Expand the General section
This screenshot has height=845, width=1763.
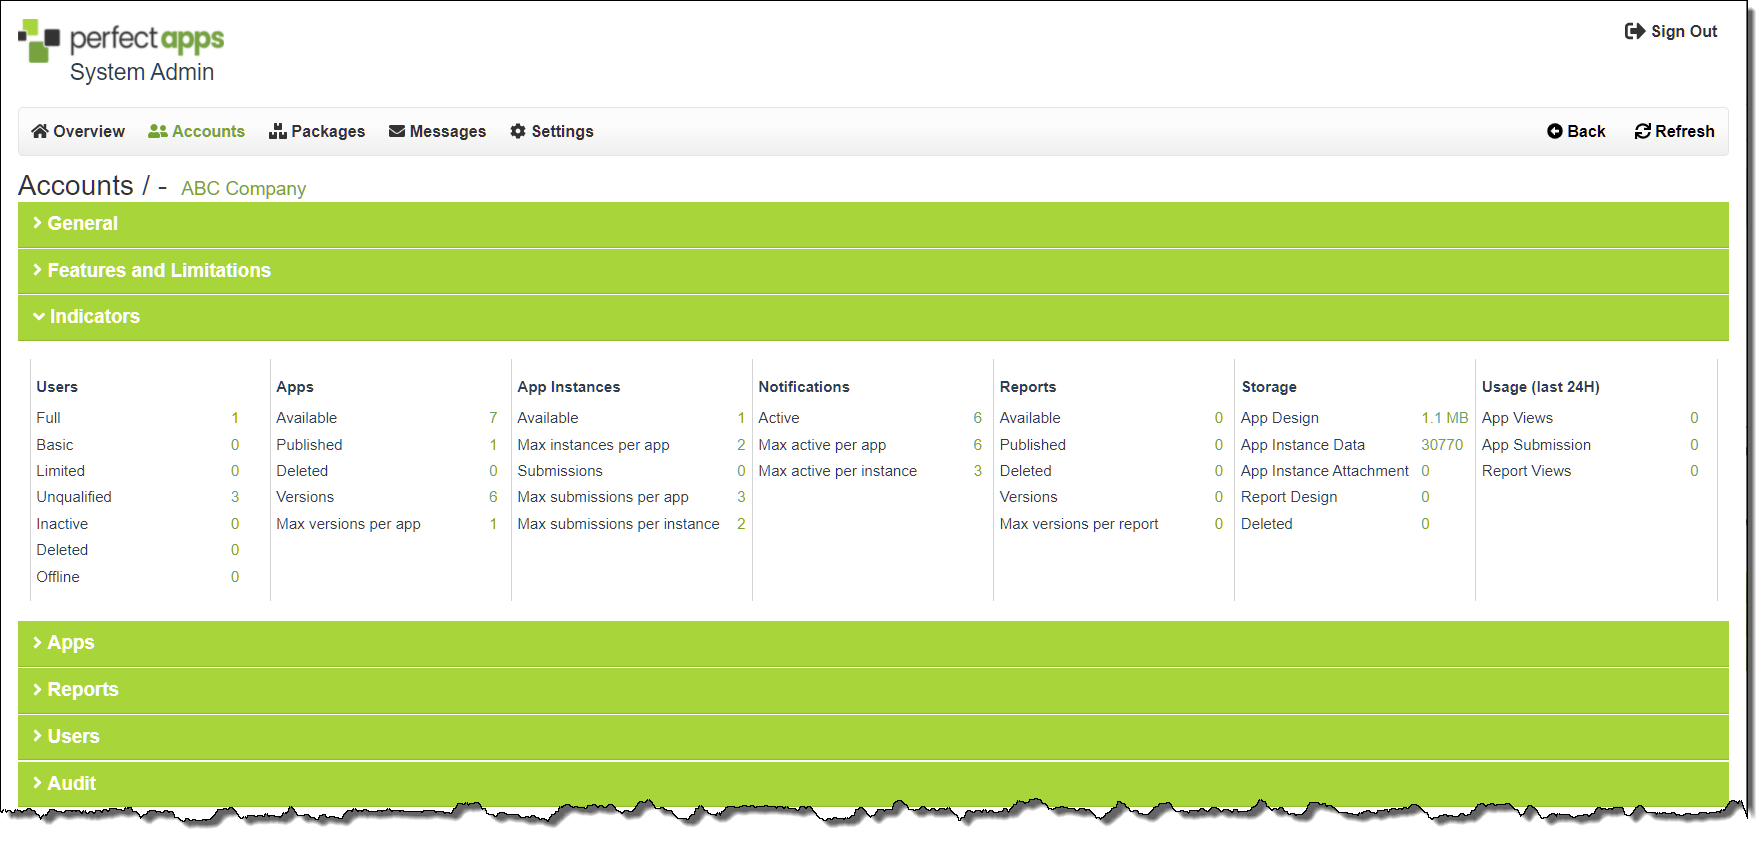click(x=873, y=224)
